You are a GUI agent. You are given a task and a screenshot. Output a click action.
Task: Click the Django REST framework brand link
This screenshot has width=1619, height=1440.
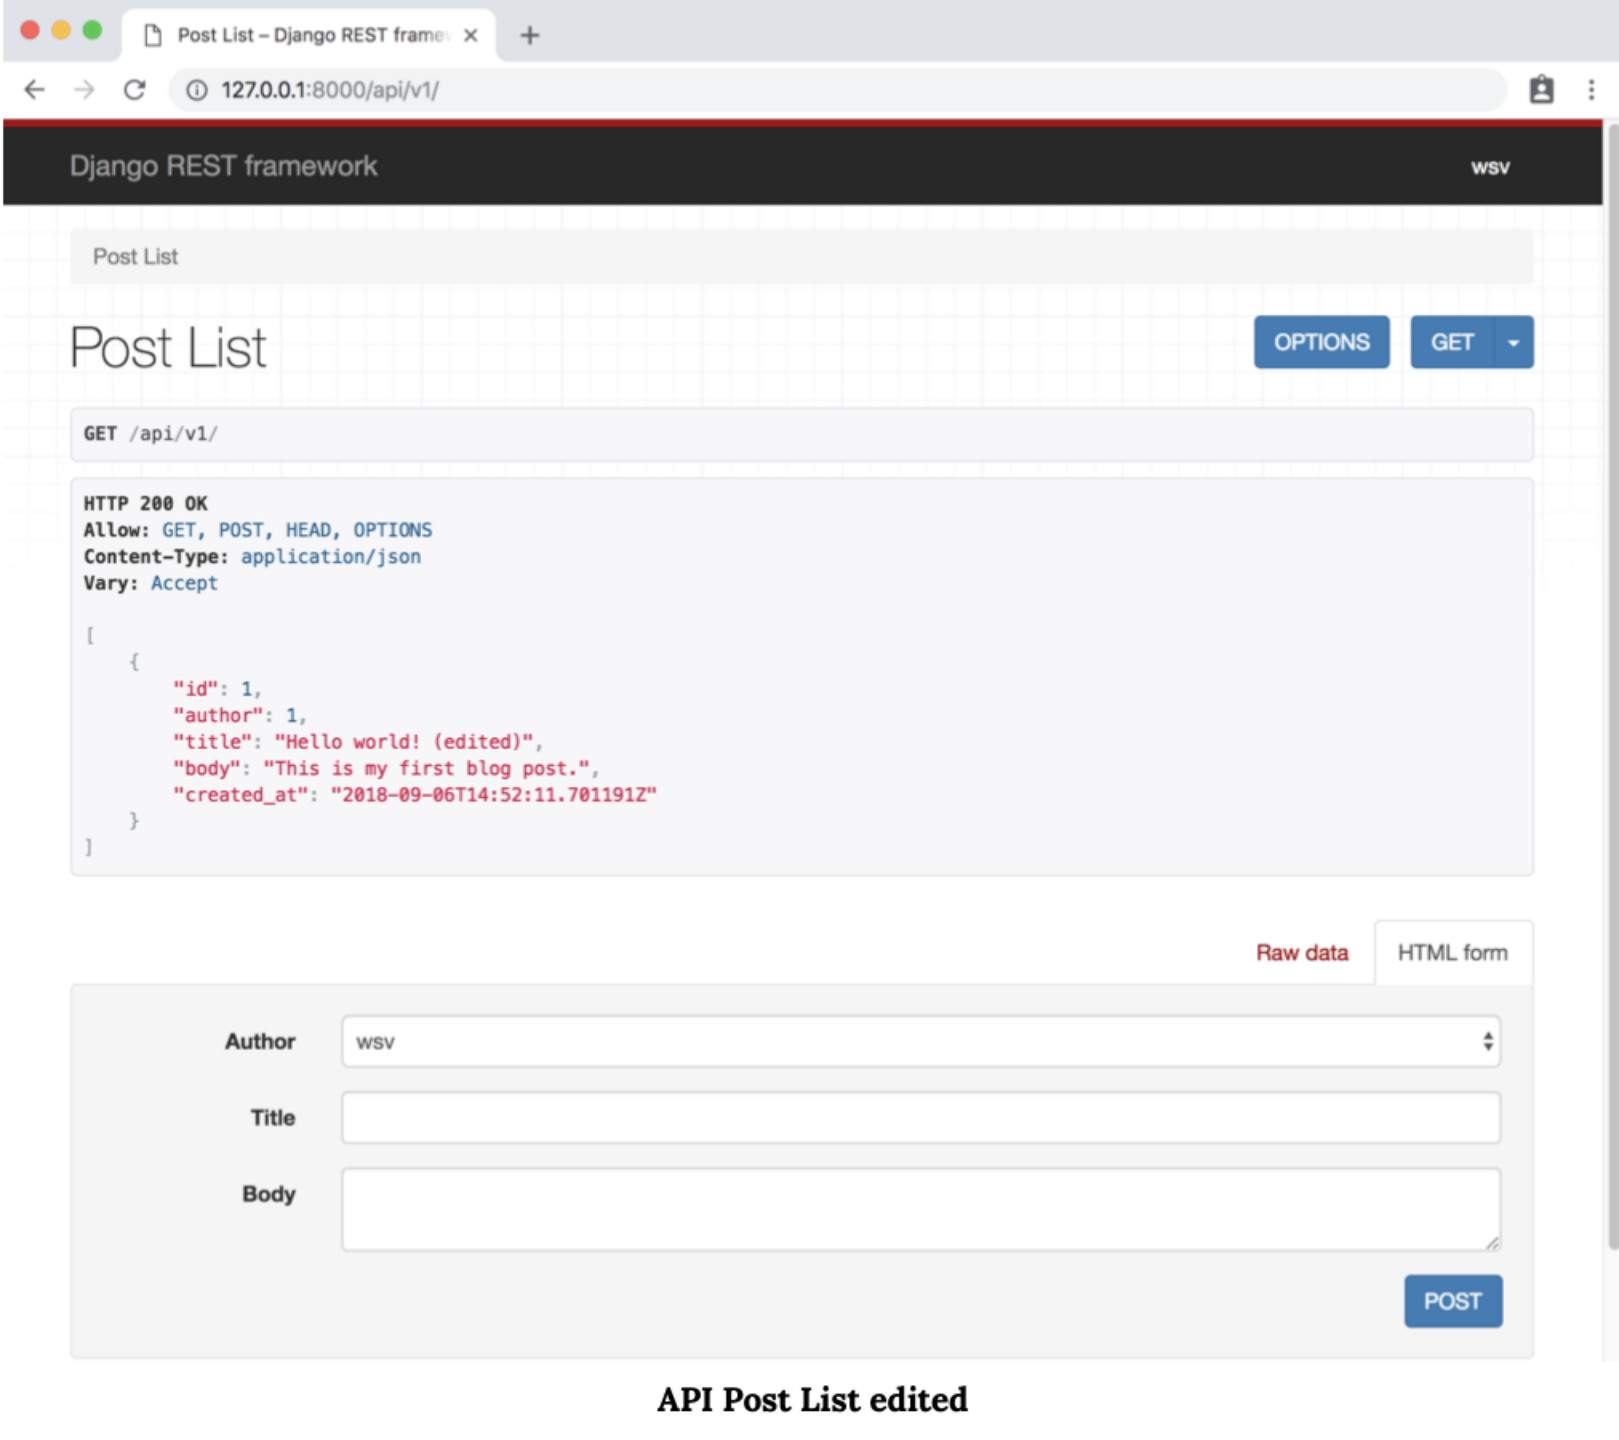click(x=223, y=166)
